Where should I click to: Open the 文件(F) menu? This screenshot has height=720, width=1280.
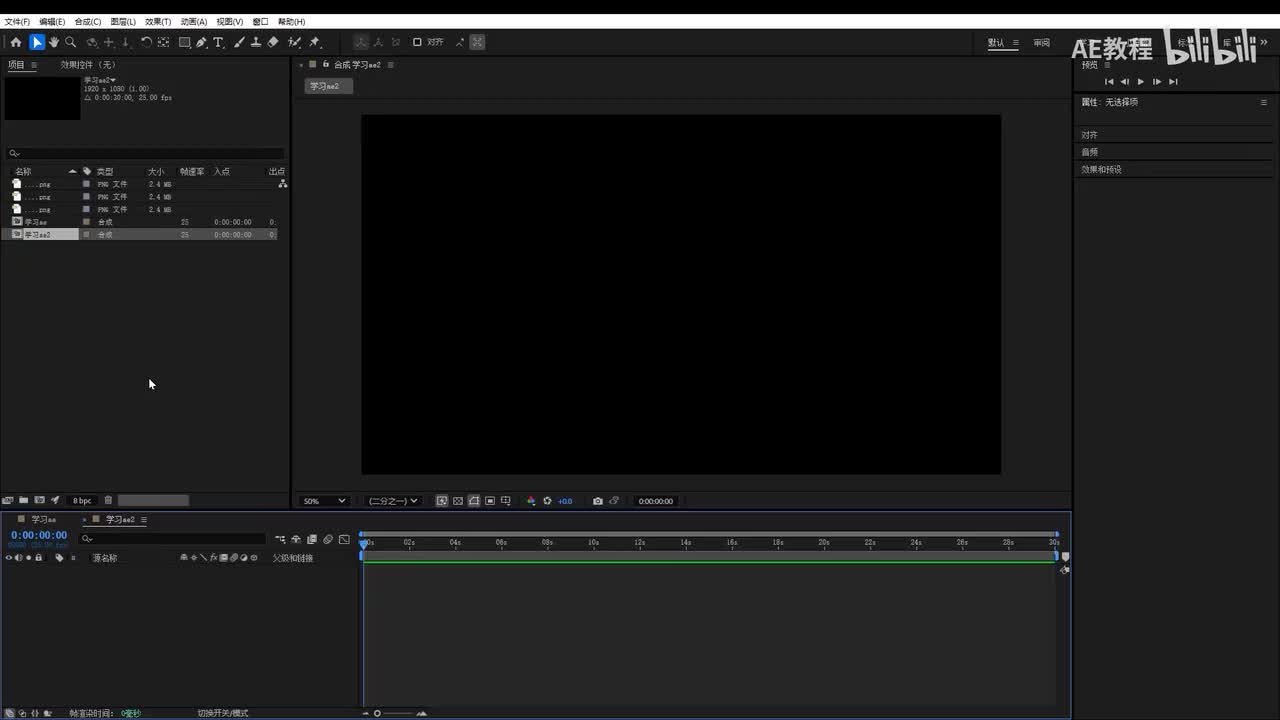coord(17,21)
